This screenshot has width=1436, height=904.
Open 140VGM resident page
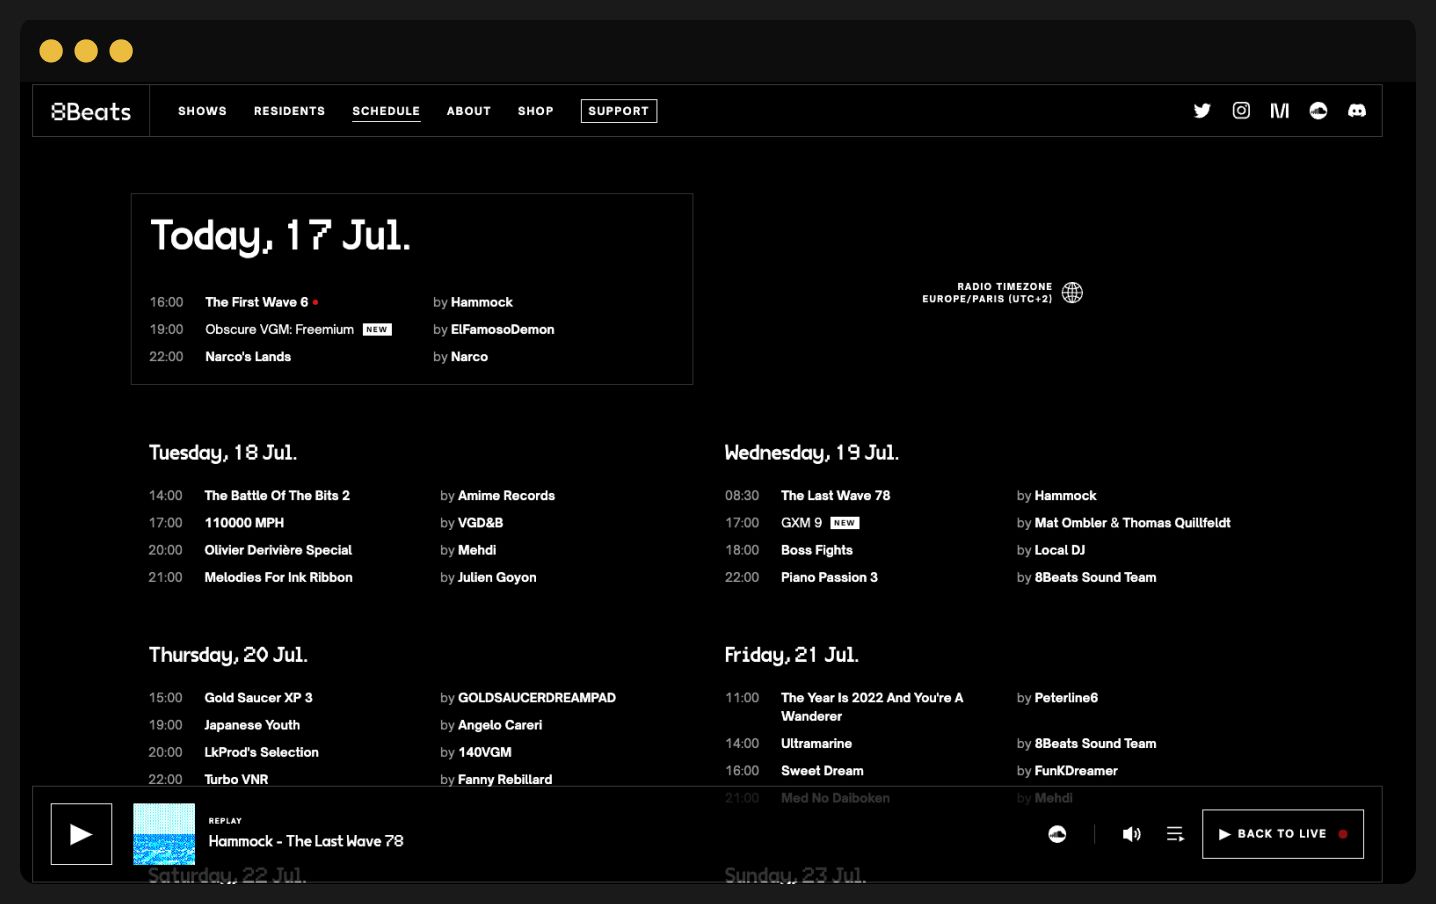click(485, 752)
